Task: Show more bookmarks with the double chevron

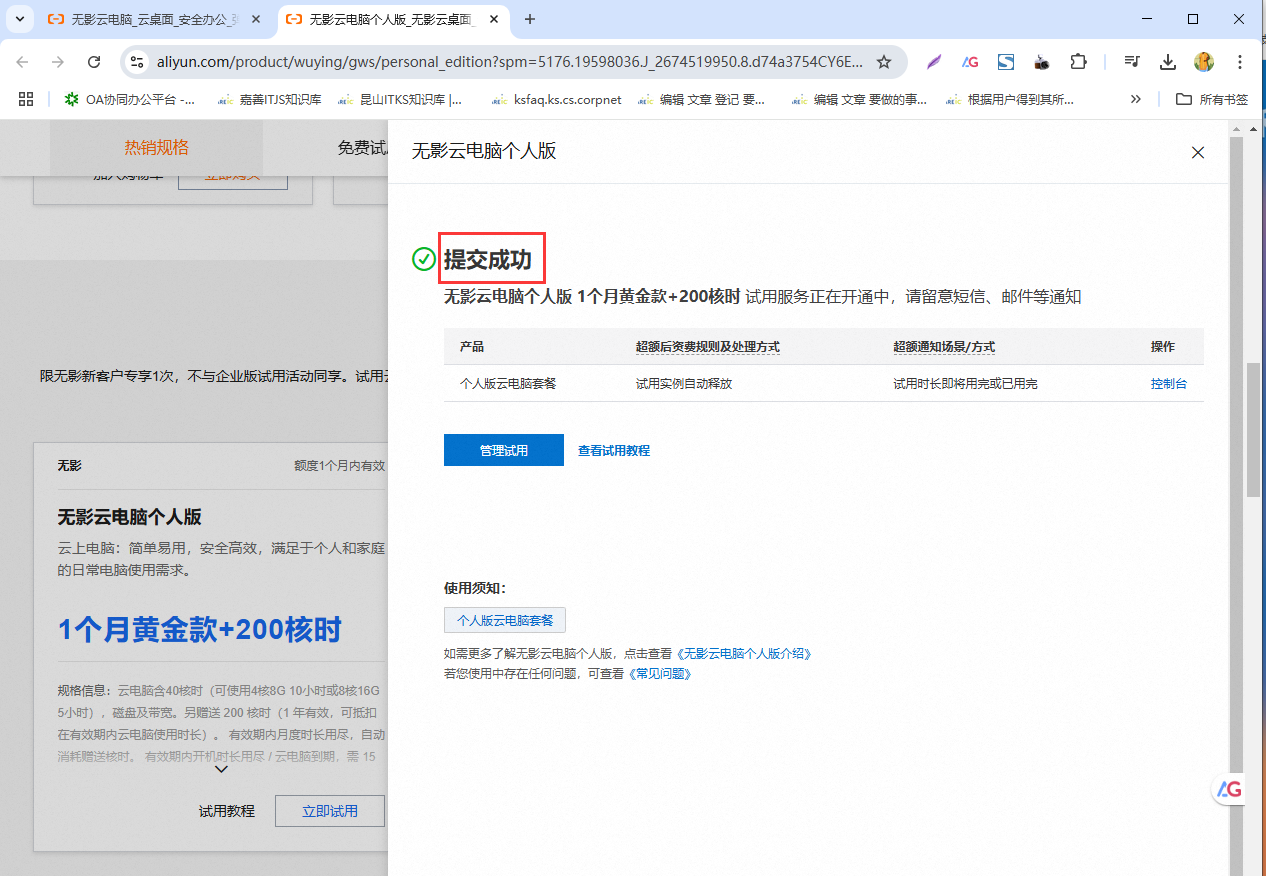Action: click(1136, 99)
